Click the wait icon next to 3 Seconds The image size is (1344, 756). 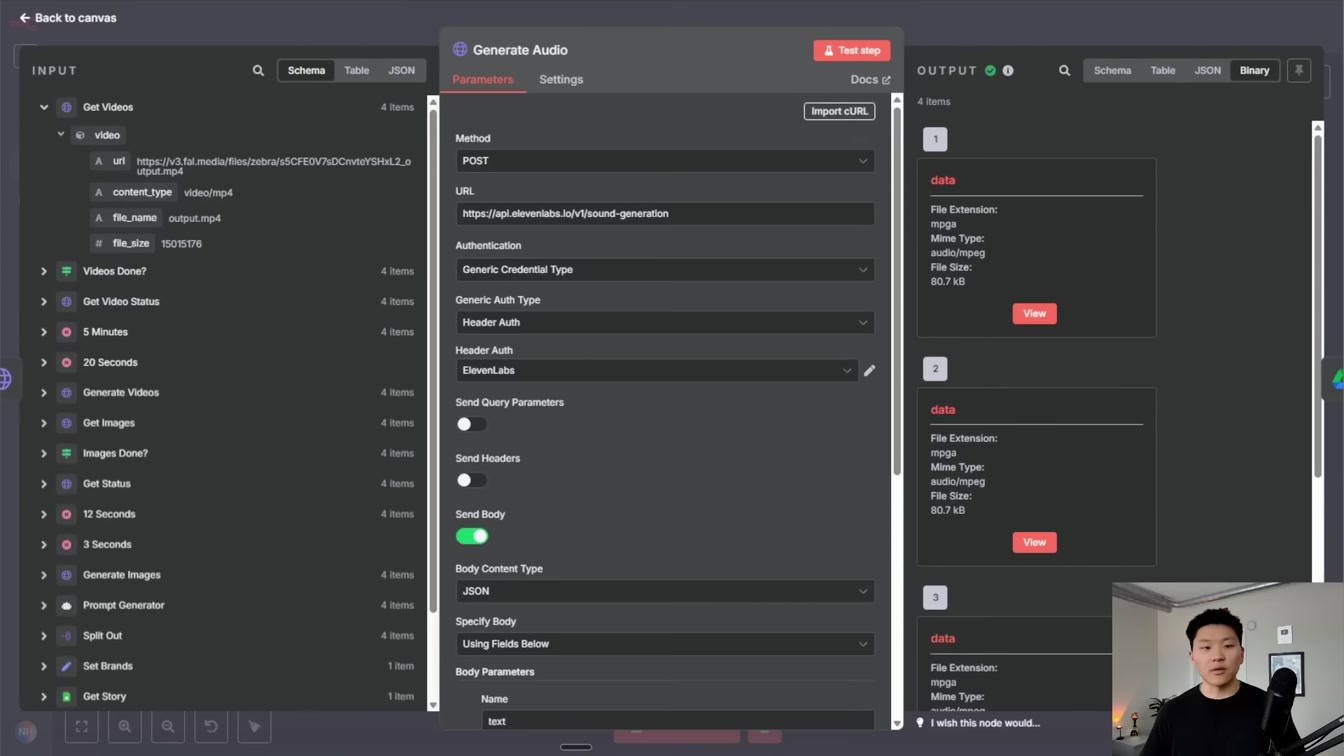(67, 545)
